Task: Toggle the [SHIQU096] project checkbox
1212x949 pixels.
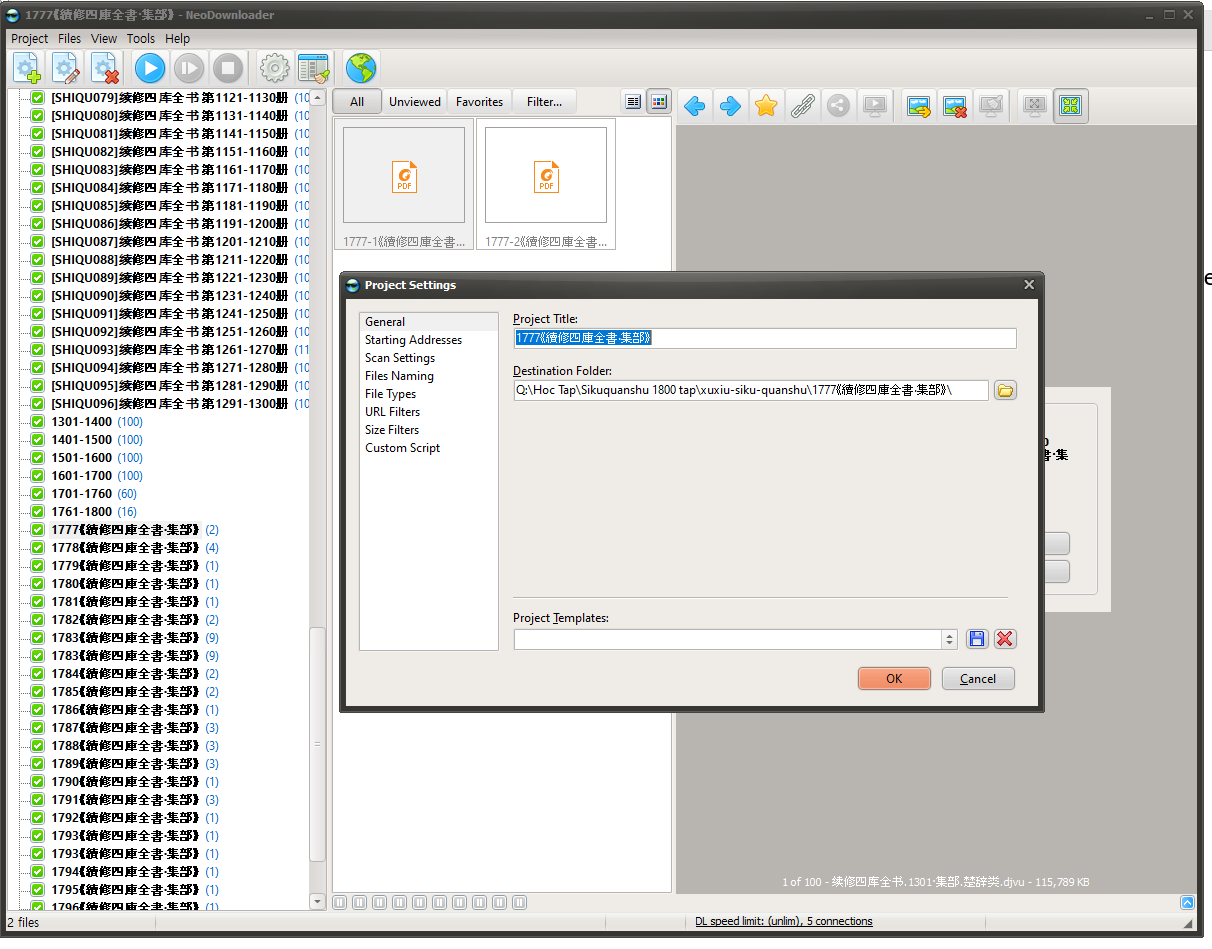Action: [x=37, y=404]
